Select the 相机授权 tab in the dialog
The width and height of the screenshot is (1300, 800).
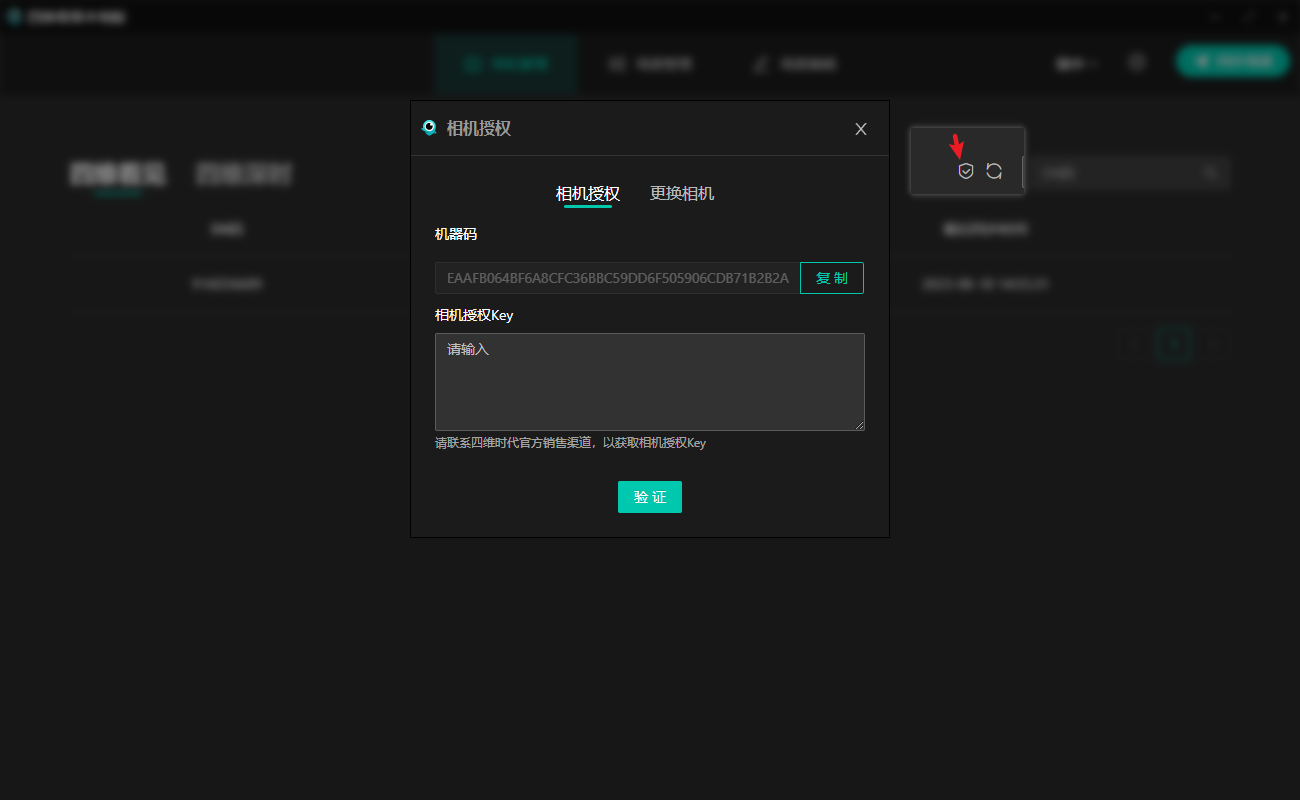587,194
